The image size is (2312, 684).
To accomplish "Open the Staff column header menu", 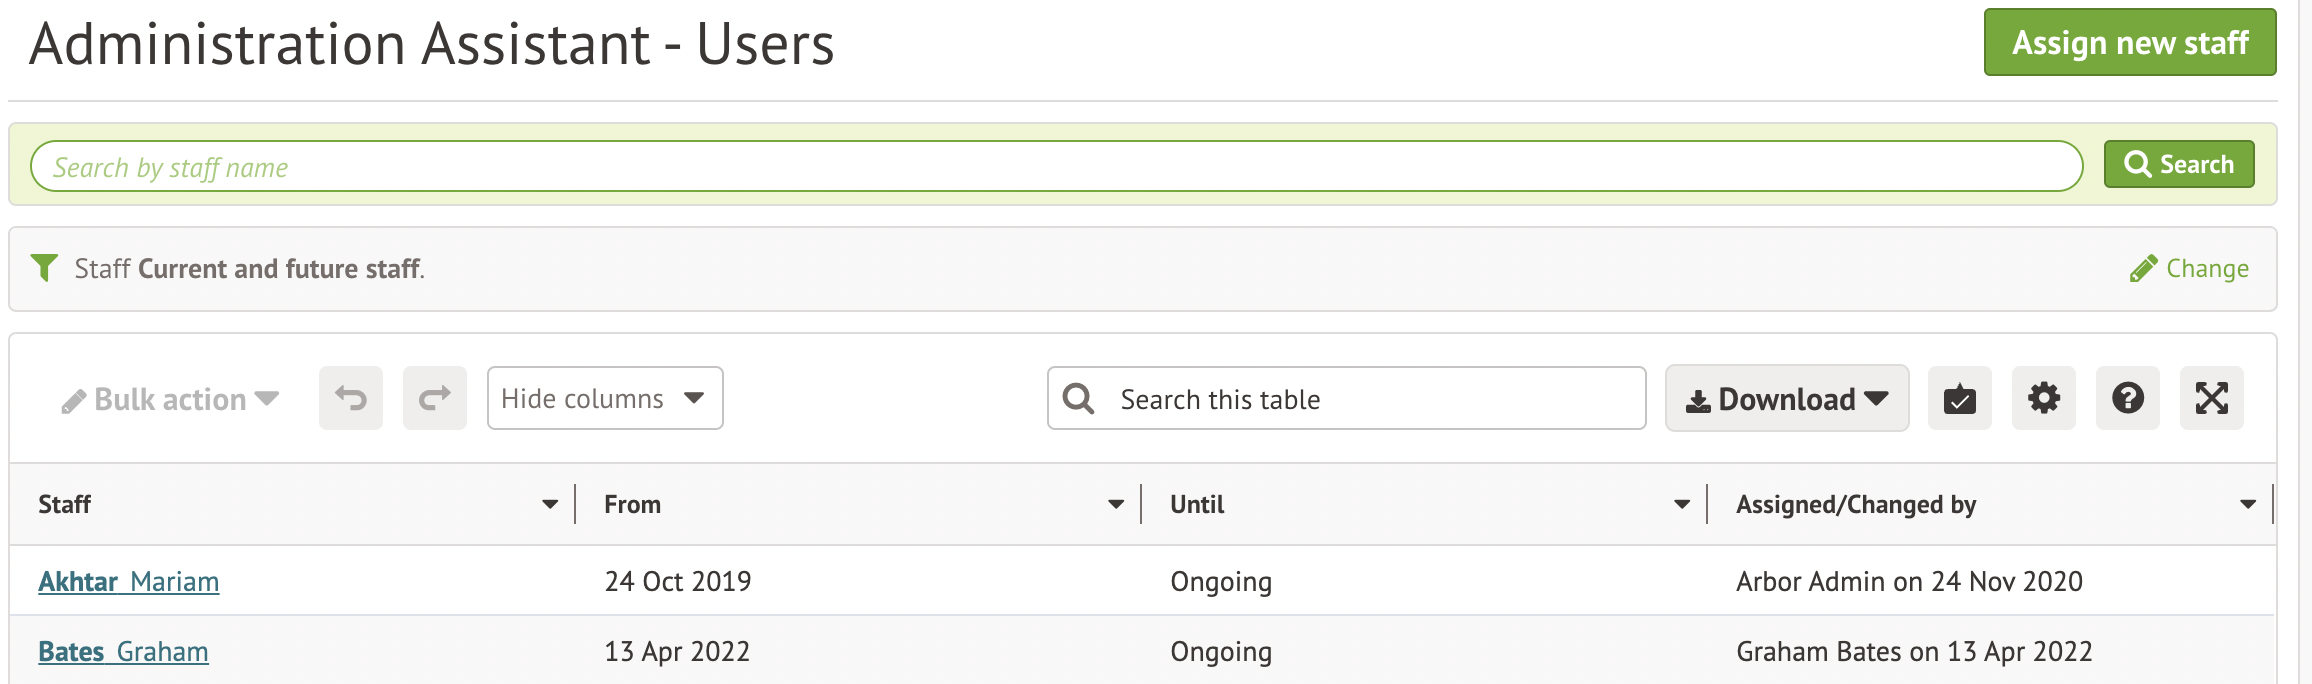I will [x=550, y=504].
